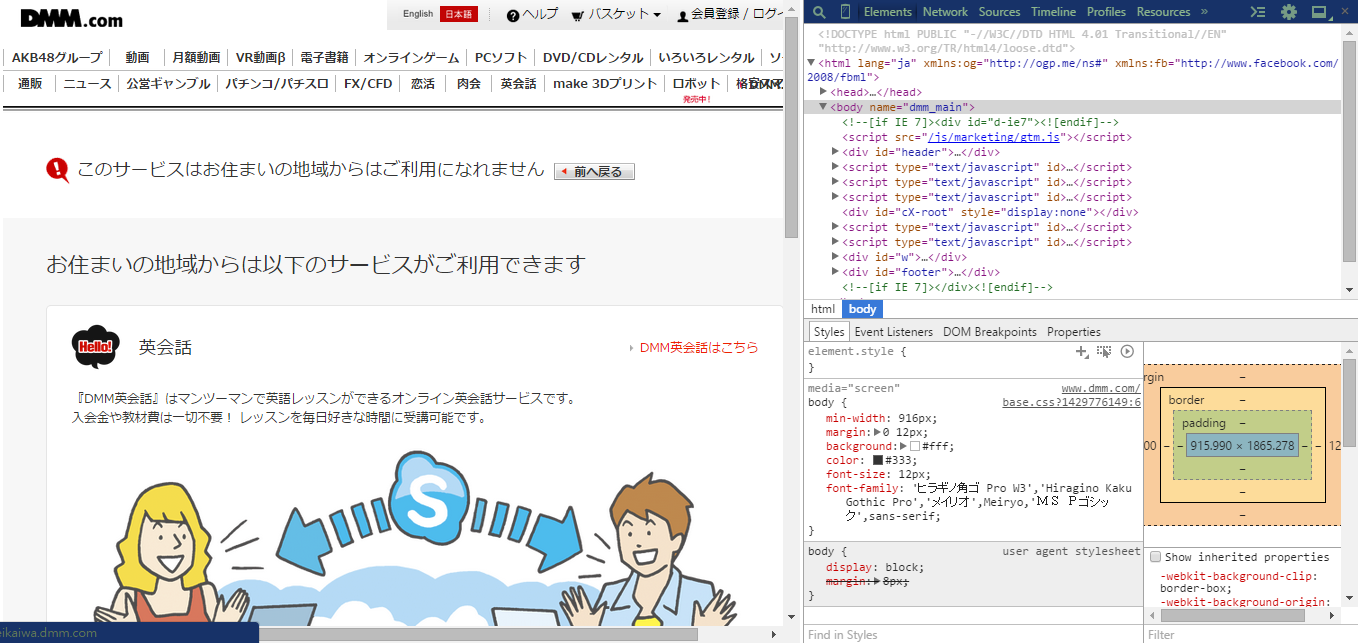This screenshot has height=643, width=1358.
Task: Open /js/marketing/gtm.js script link
Action: pos(993,137)
